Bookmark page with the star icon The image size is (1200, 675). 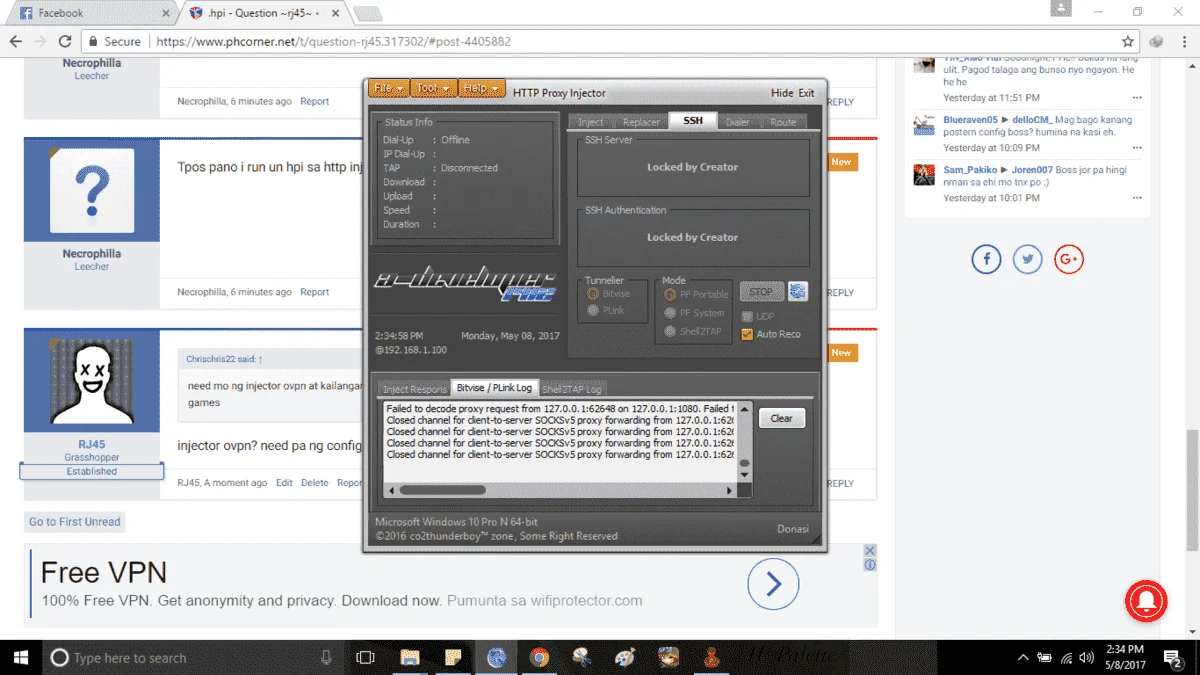point(1128,42)
